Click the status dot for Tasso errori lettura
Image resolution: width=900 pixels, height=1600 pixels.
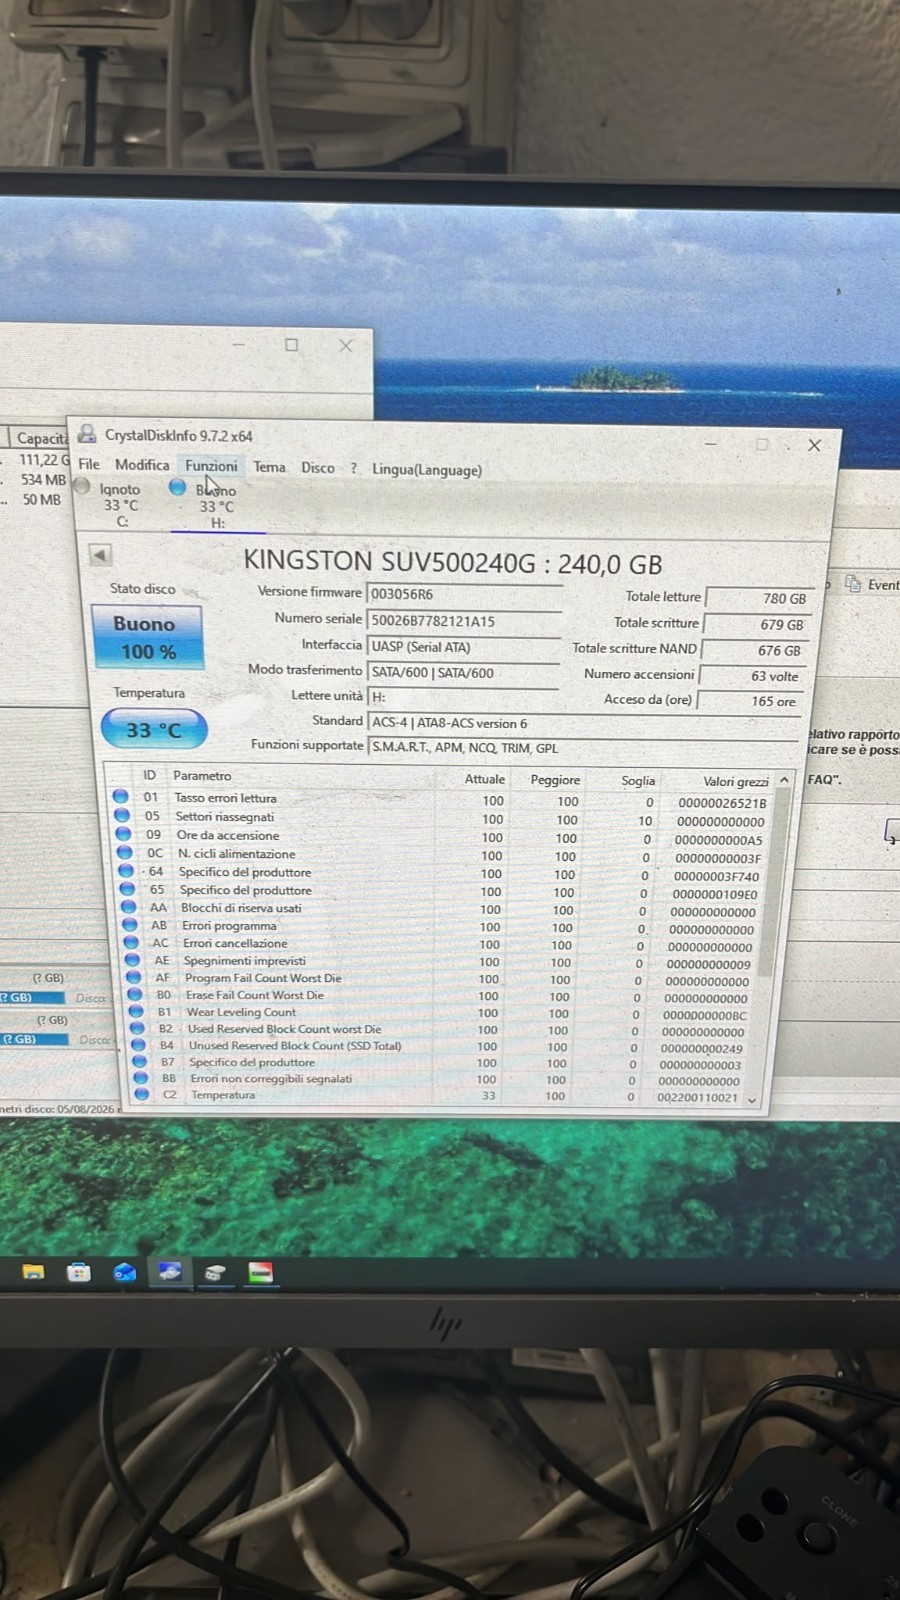coord(121,797)
